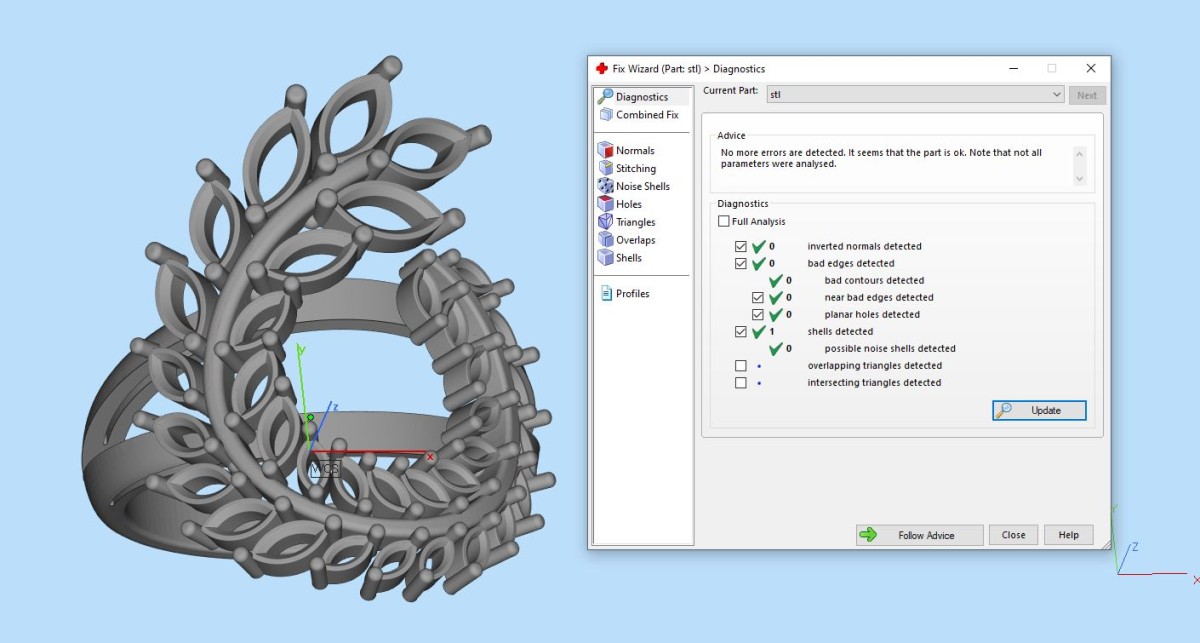Click the Update button
1200x643 pixels.
click(1039, 411)
